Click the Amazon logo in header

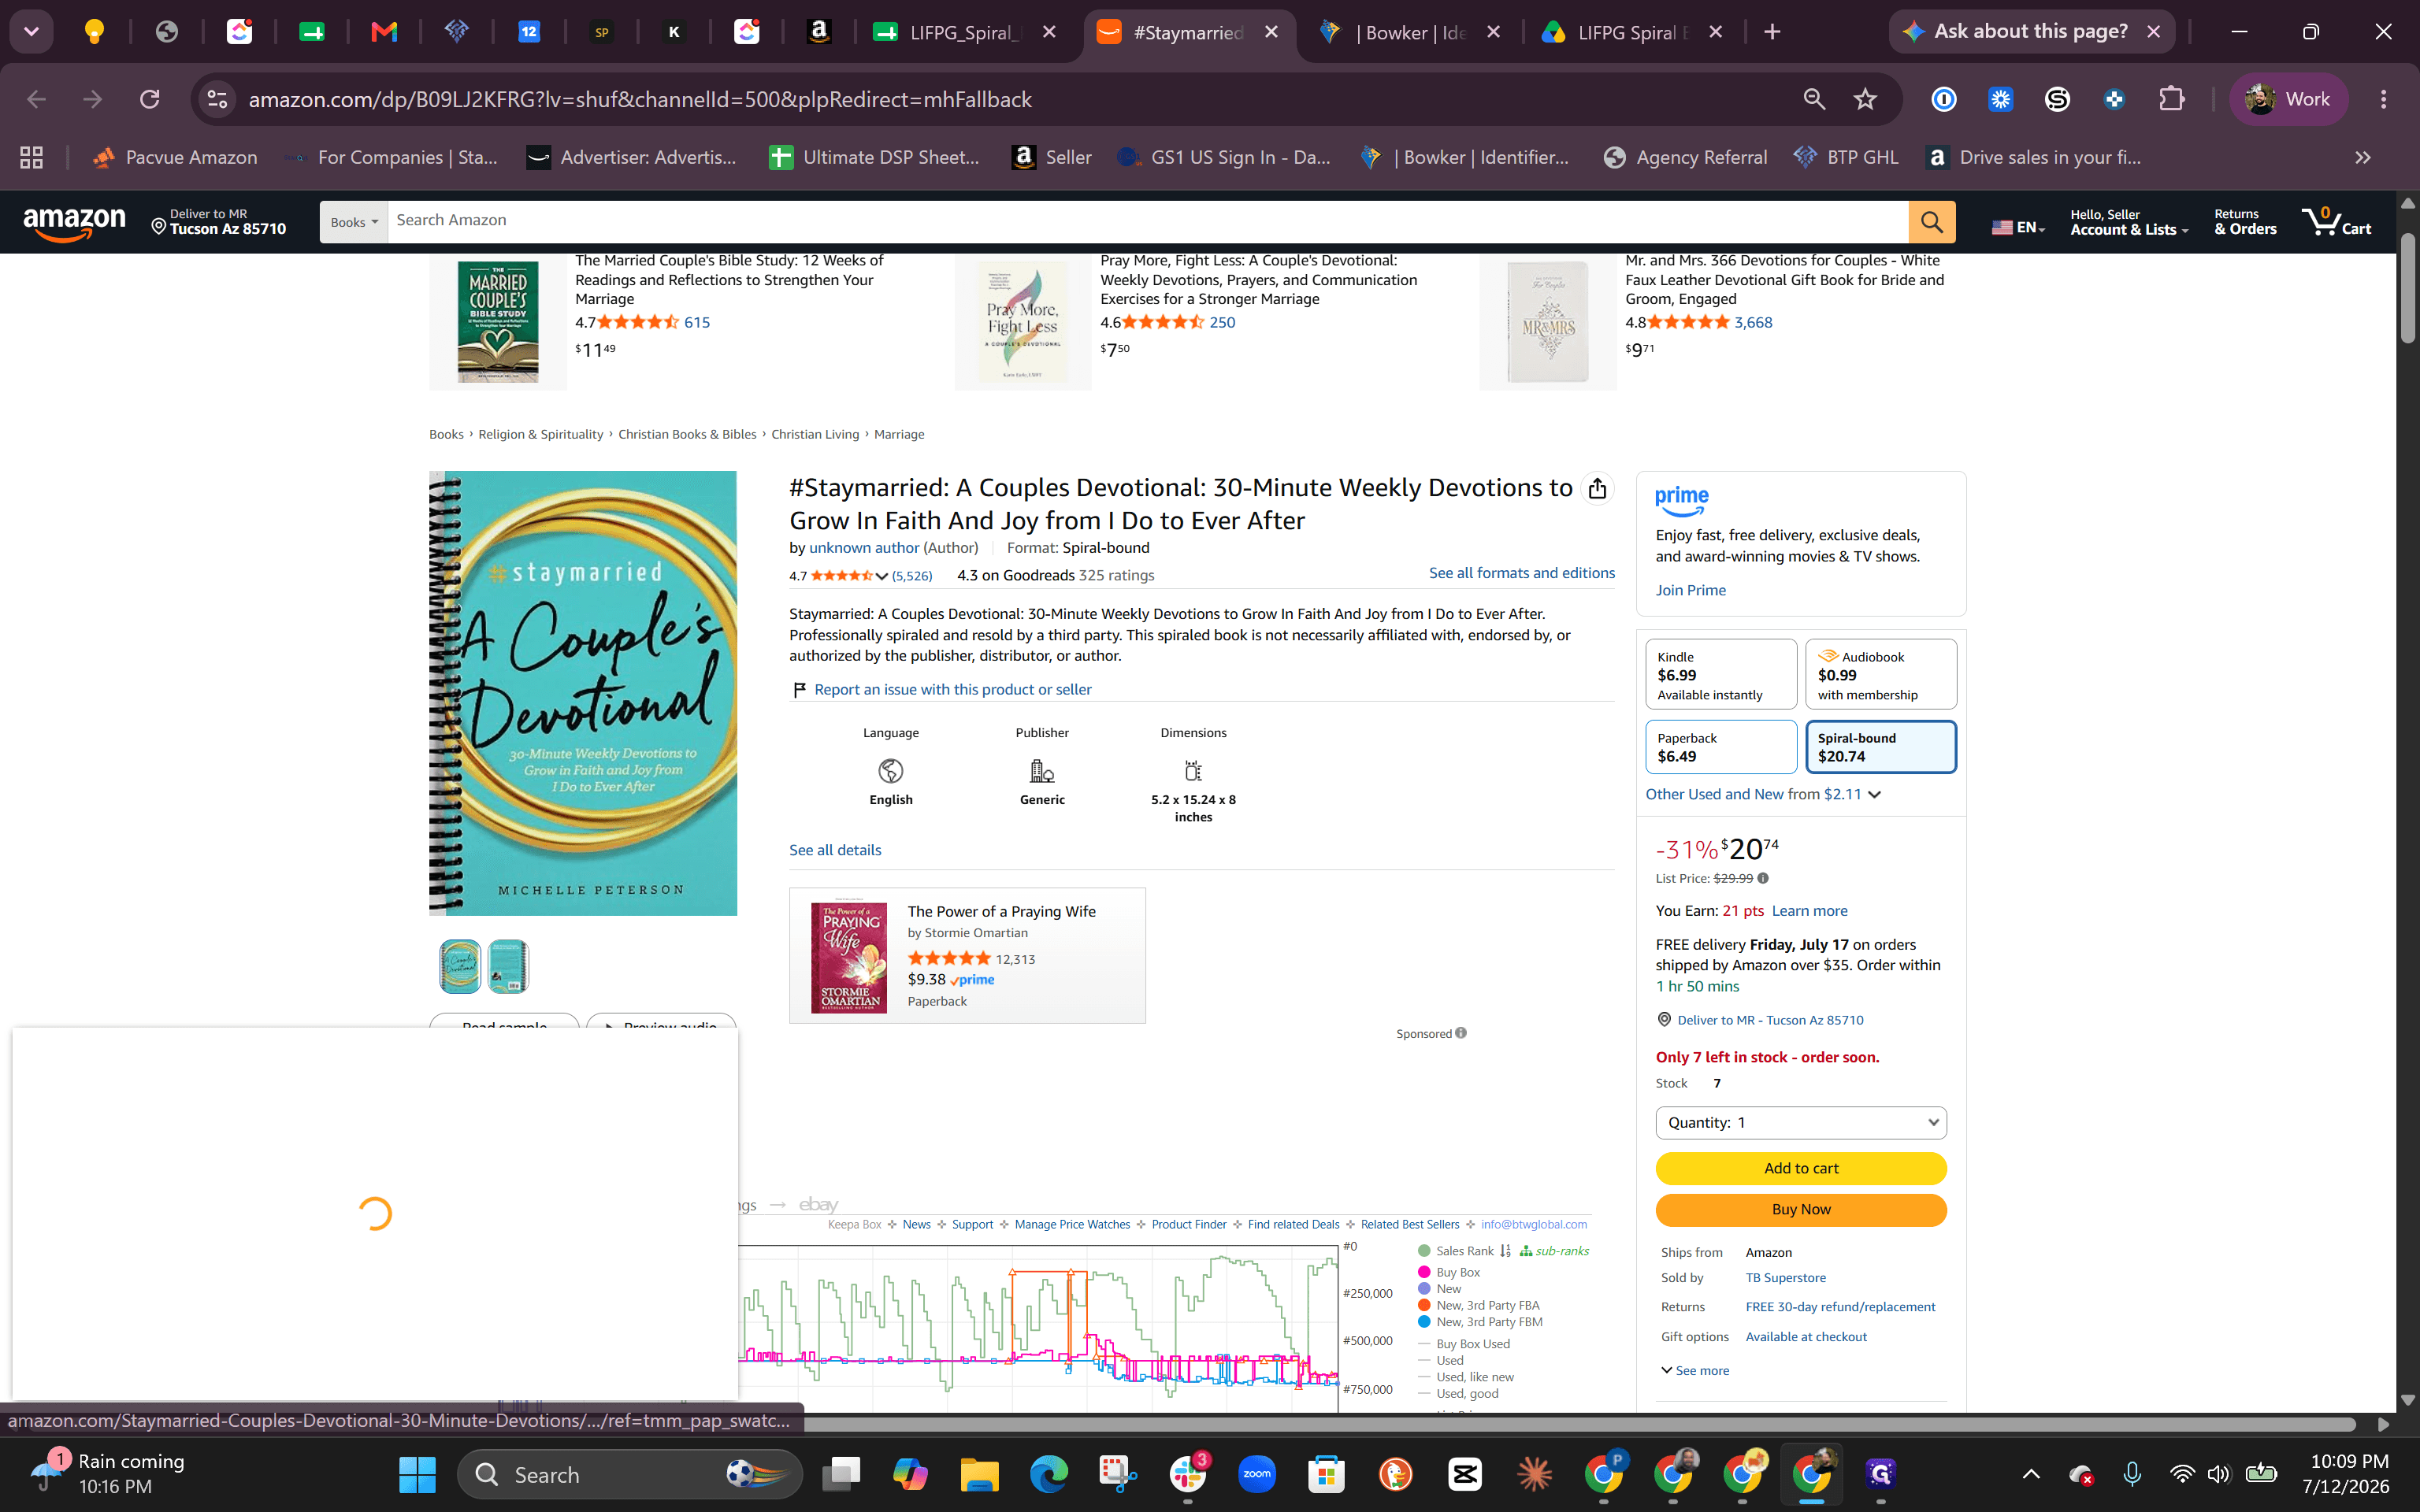[x=75, y=222]
